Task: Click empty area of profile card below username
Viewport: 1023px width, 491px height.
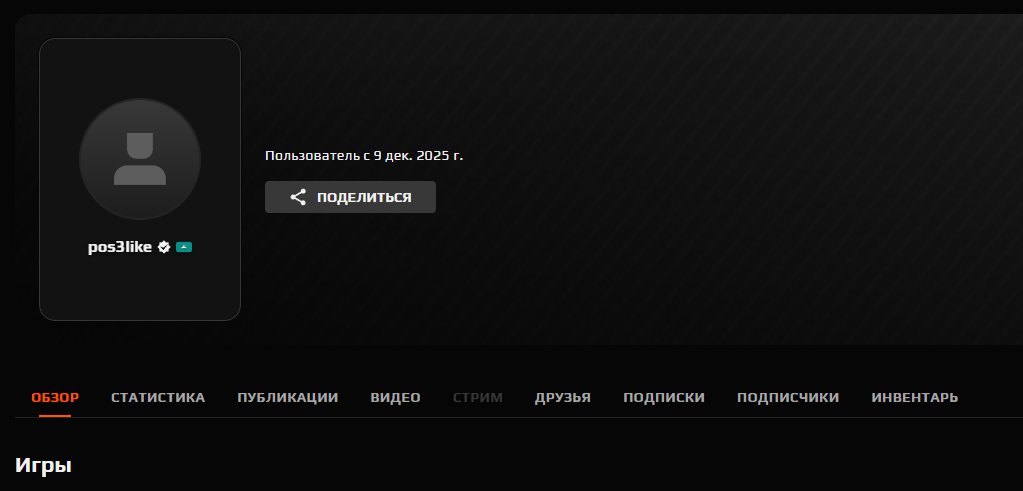Action: click(140, 290)
